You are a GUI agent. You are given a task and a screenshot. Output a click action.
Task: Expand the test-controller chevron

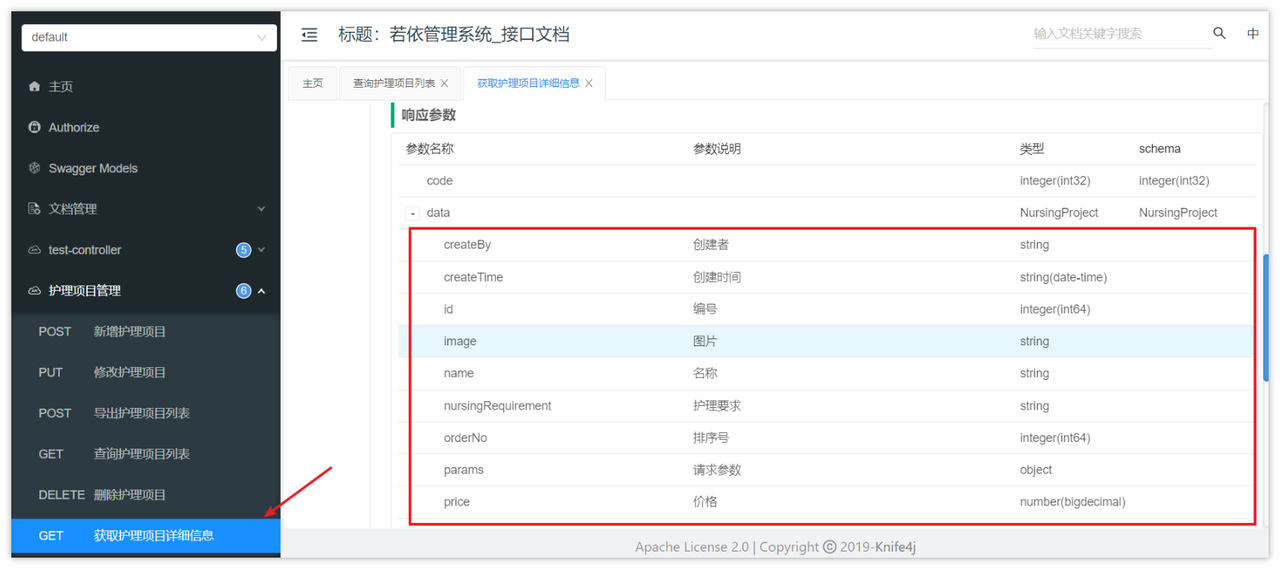pos(262,250)
